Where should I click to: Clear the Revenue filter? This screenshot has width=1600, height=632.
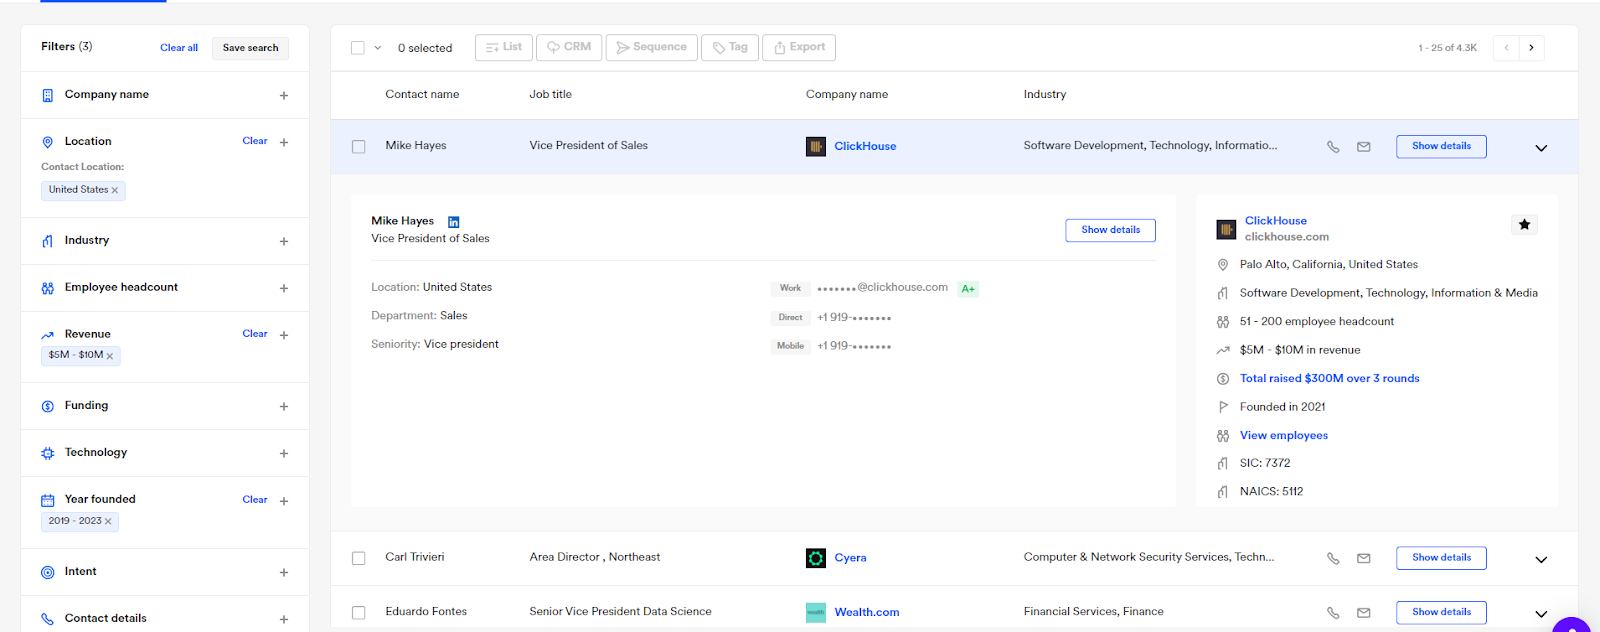point(255,334)
